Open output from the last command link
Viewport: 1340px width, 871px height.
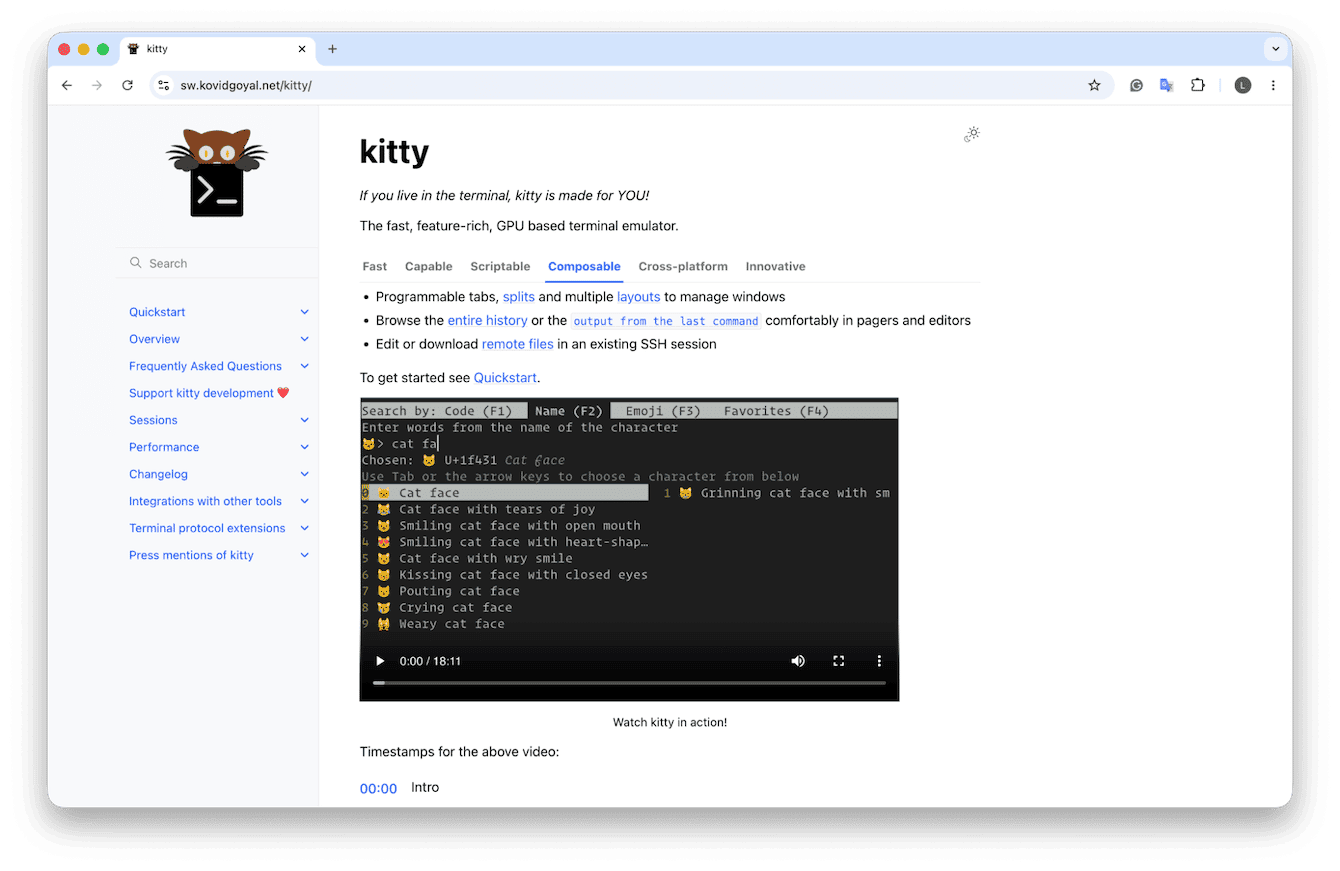pyautogui.click(x=666, y=321)
